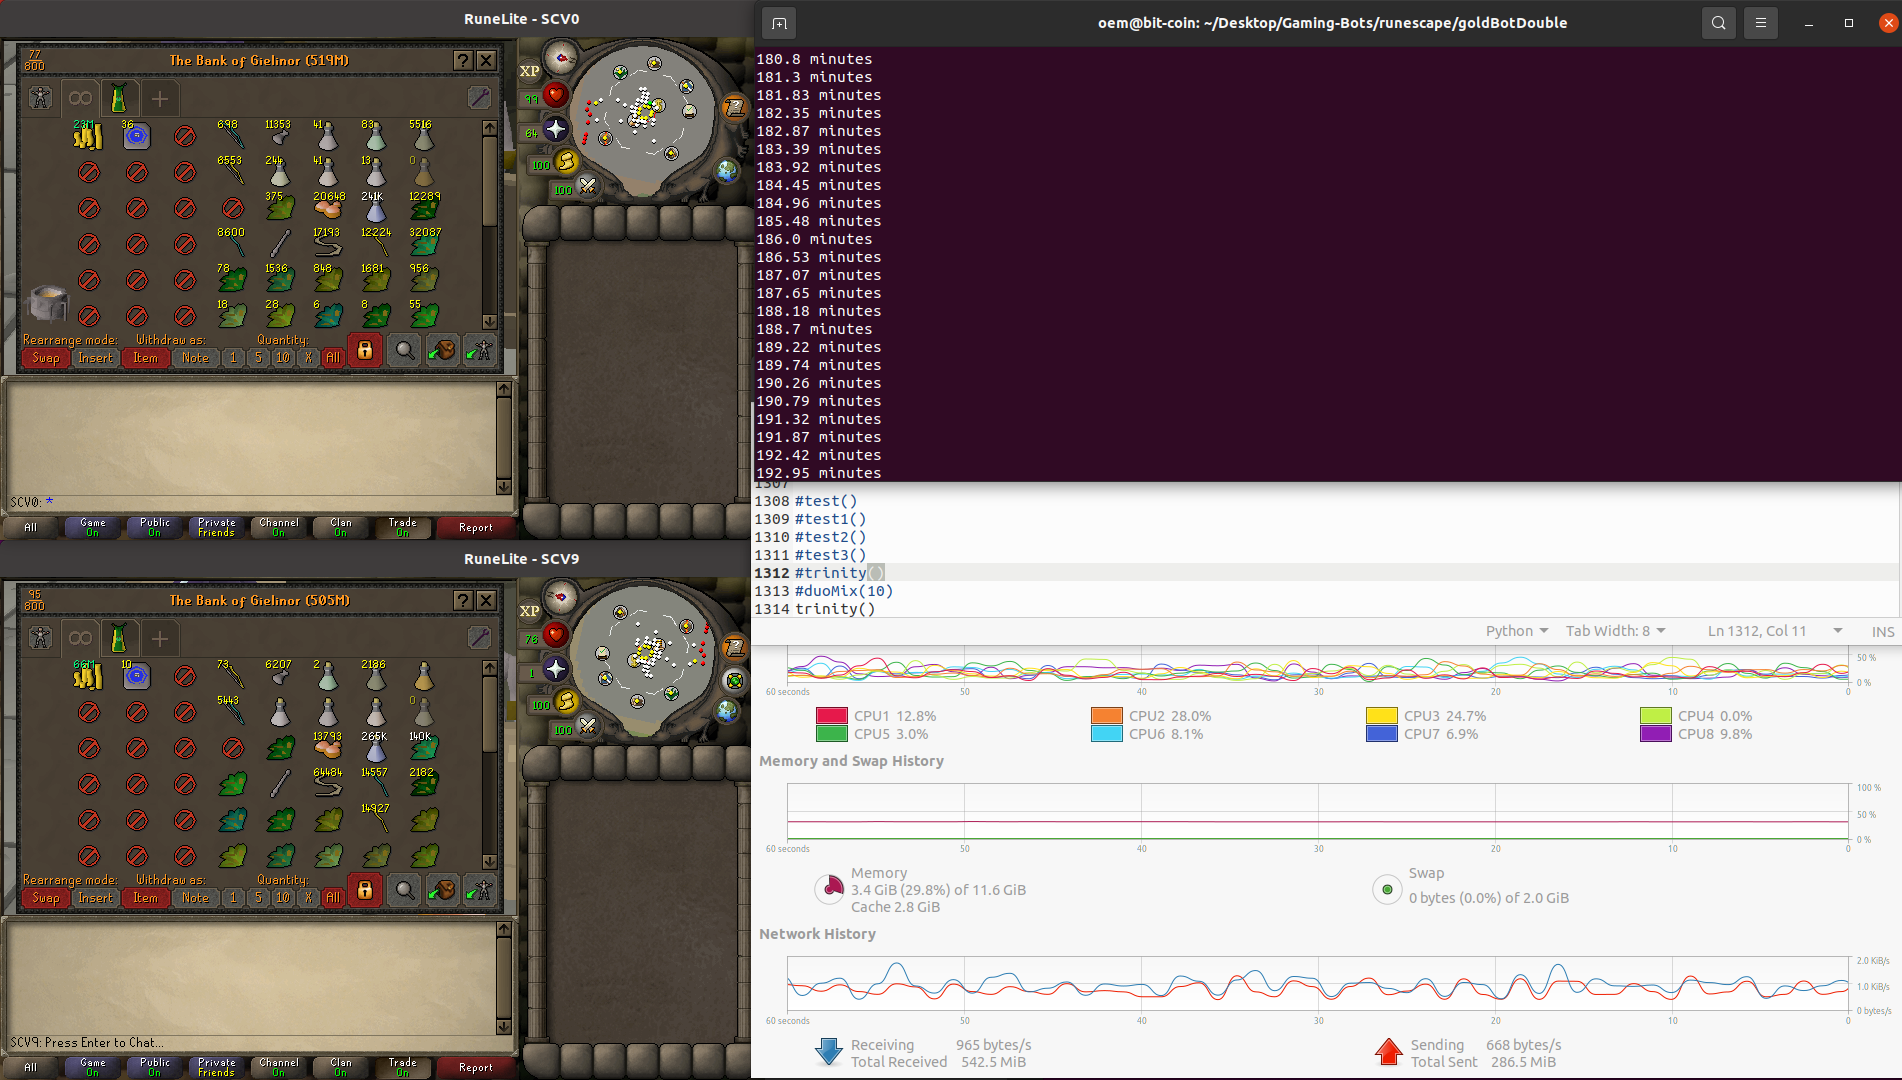This screenshot has height=1080, width=1902.
Task: Open terminal hamburger menu
Action: [1761, 23]
